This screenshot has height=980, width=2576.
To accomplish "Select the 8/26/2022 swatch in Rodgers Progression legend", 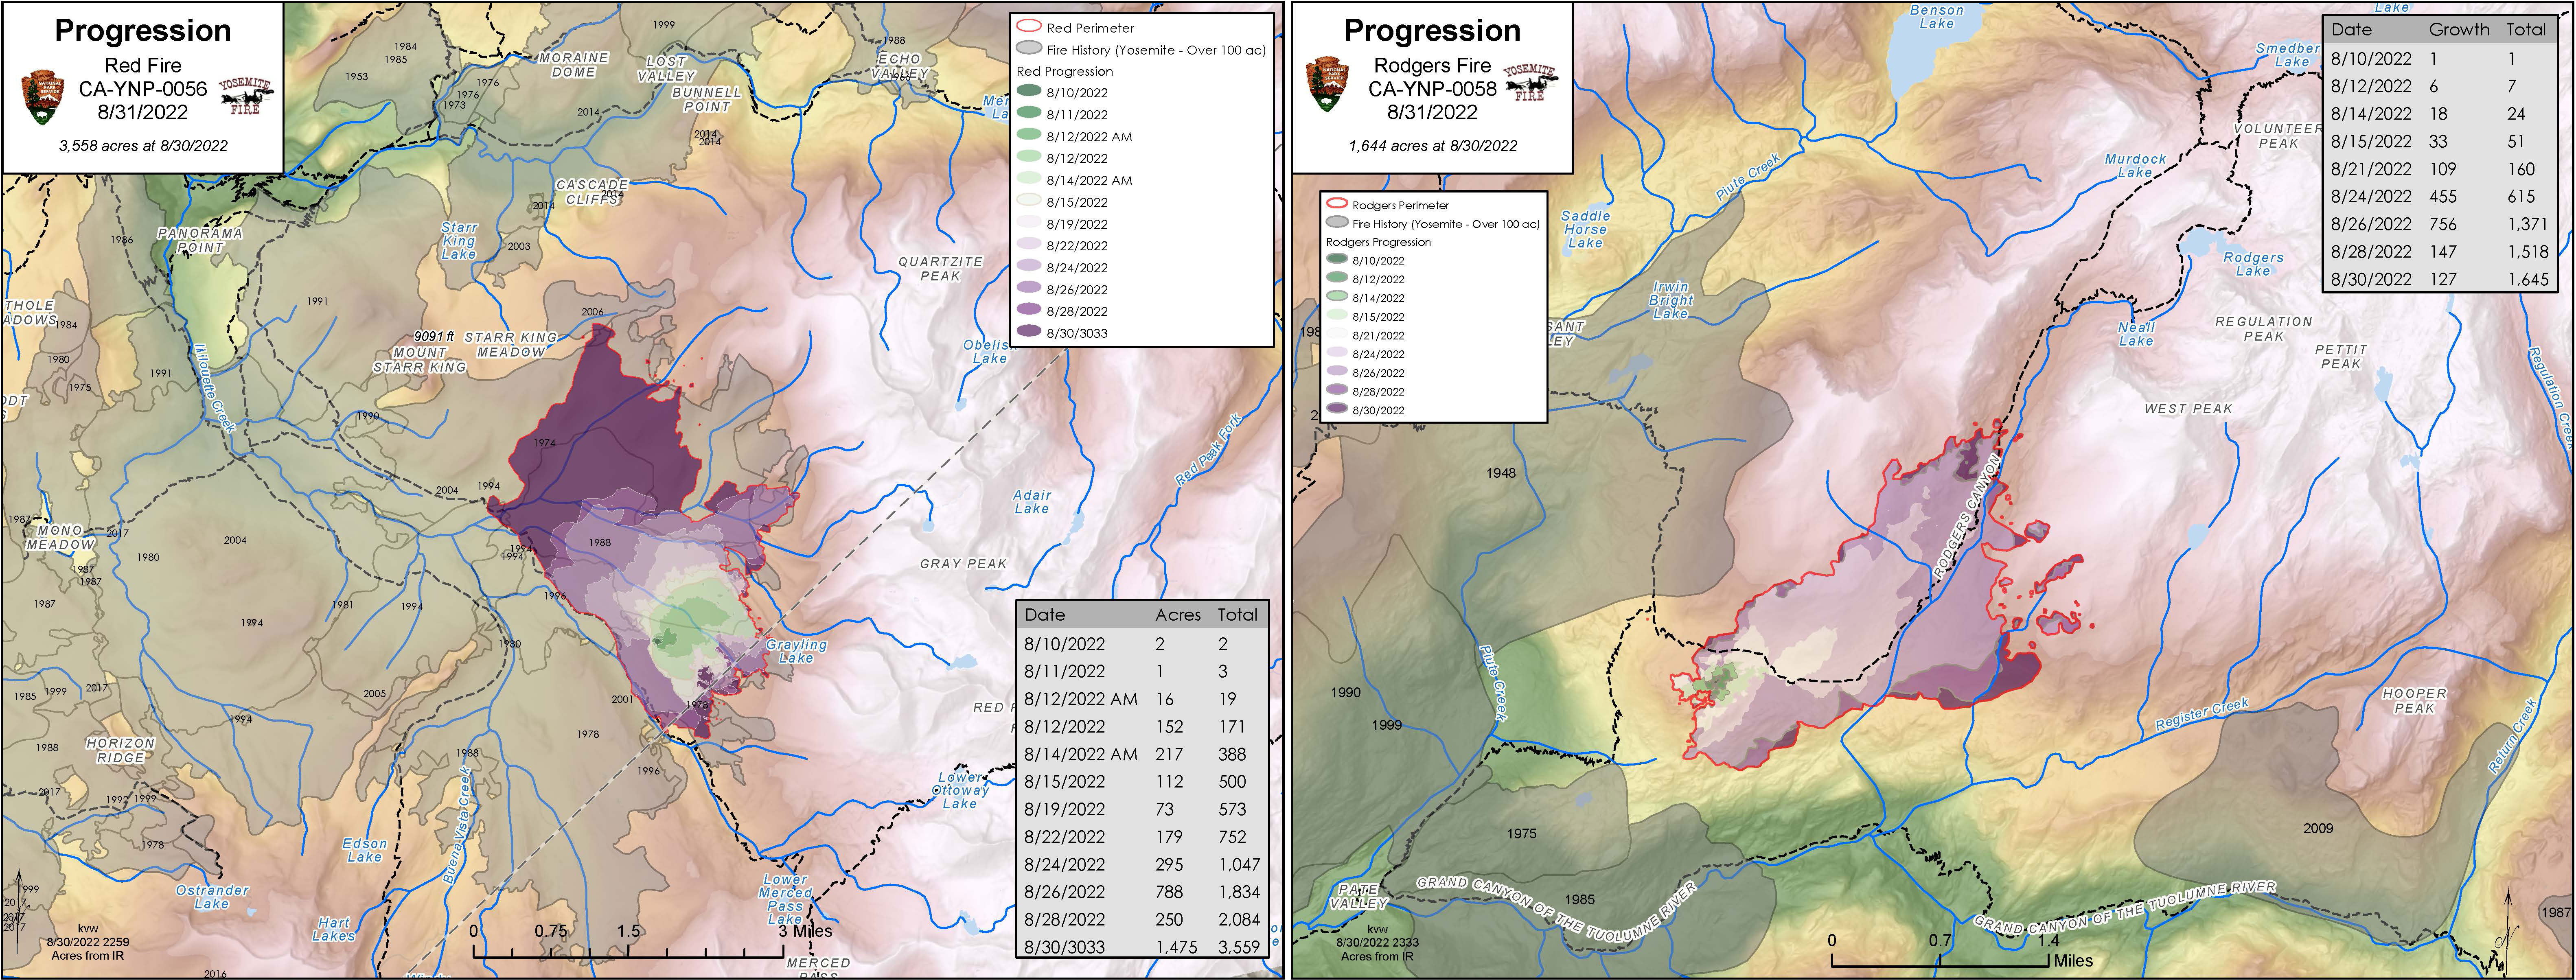I will coord(1337,372).
